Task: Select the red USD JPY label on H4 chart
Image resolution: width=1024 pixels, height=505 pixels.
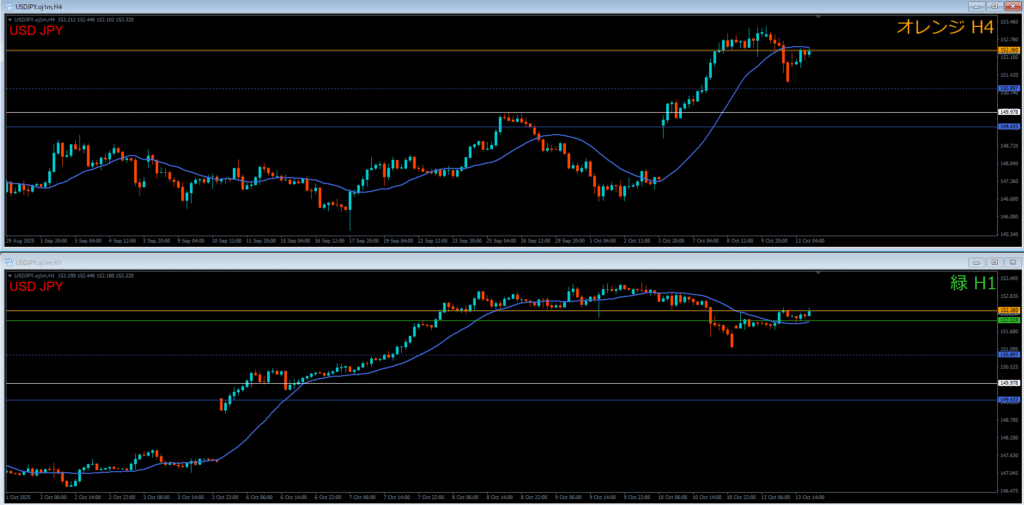Action: 38,31
